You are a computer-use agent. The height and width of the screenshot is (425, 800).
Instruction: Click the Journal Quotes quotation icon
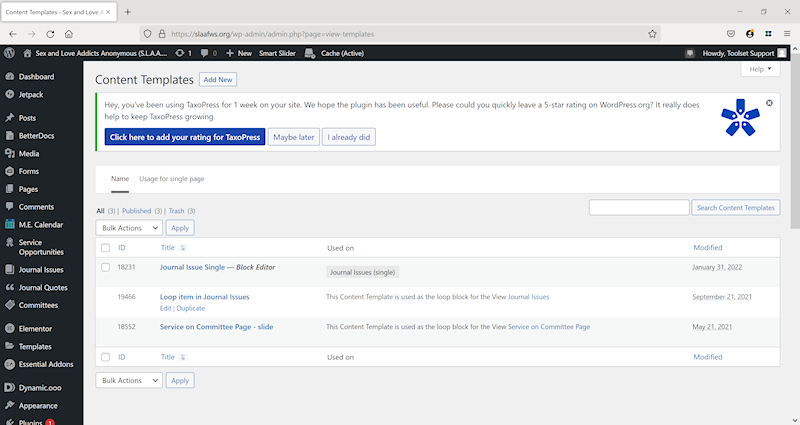10,288
